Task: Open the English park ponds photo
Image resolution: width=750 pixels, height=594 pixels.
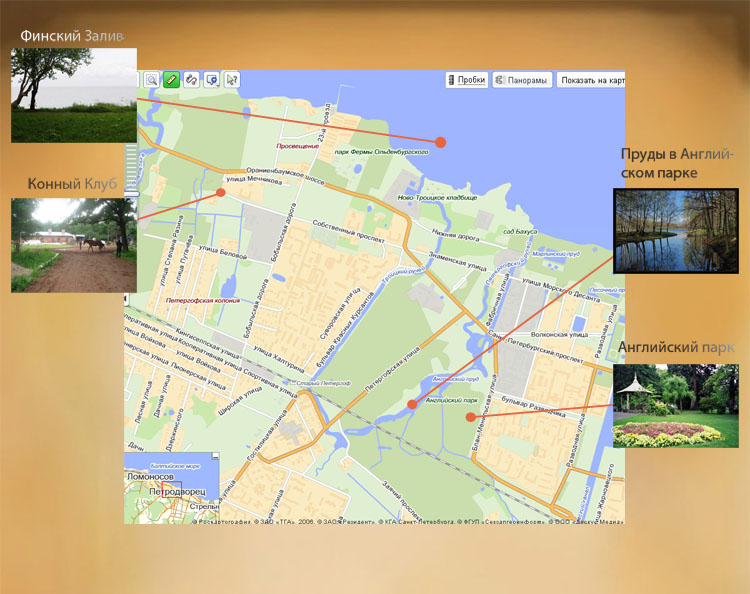Action: (676, 231)
